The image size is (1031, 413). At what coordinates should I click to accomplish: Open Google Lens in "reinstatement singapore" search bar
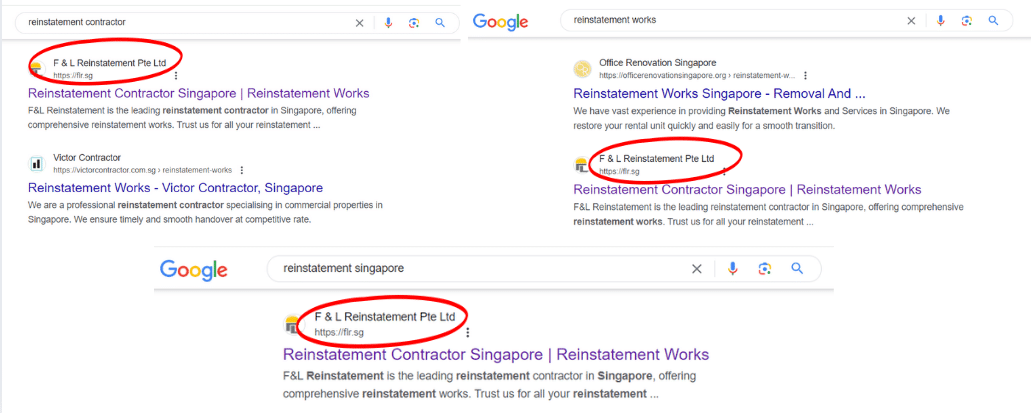click(764, 269)
